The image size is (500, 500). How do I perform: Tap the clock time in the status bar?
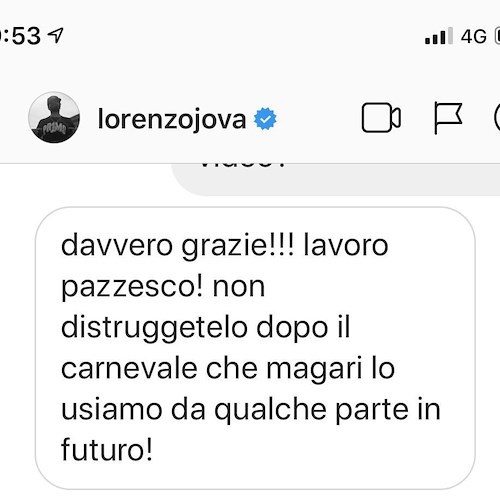click(x=21, y=36)
